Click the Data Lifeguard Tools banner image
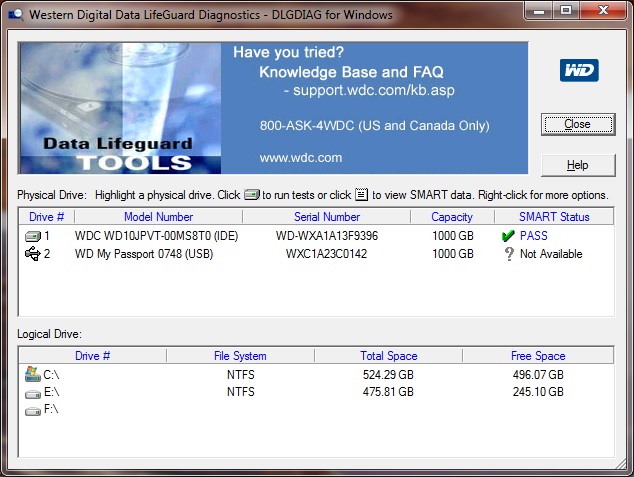This screenshot has width=634, height=477. (120, 108)
